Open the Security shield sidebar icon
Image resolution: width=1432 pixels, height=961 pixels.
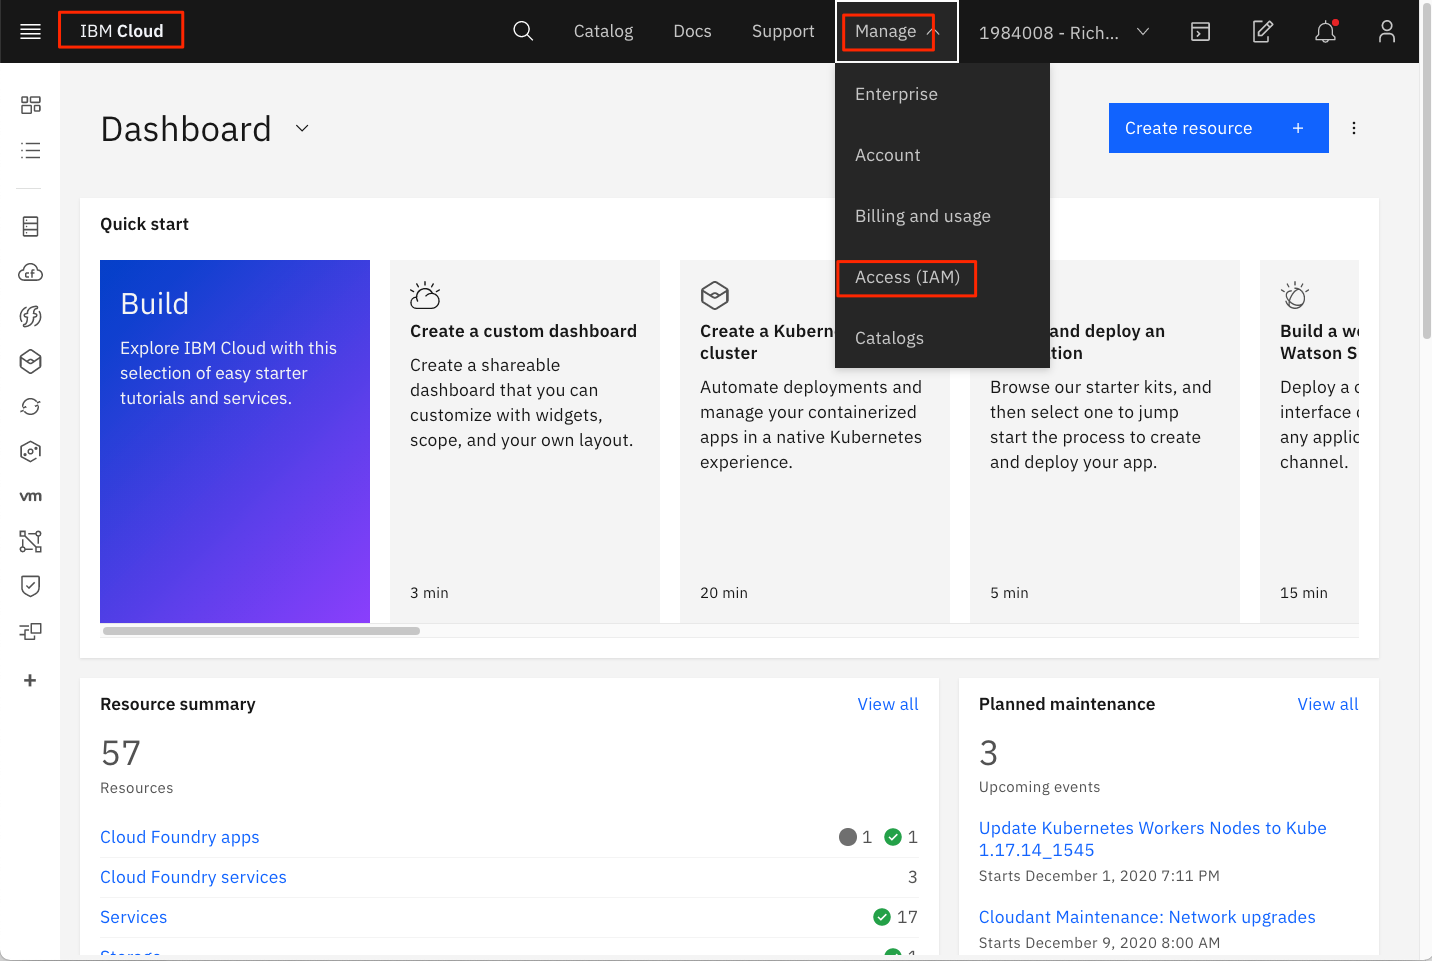click(30, 586)
